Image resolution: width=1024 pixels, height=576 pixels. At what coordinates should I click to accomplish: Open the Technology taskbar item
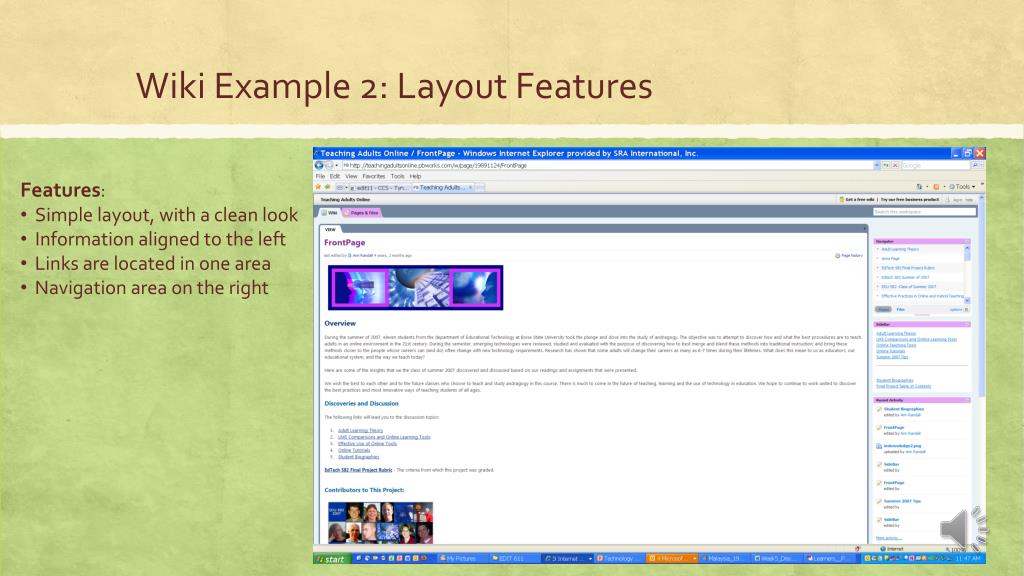(x=618, y=558)
